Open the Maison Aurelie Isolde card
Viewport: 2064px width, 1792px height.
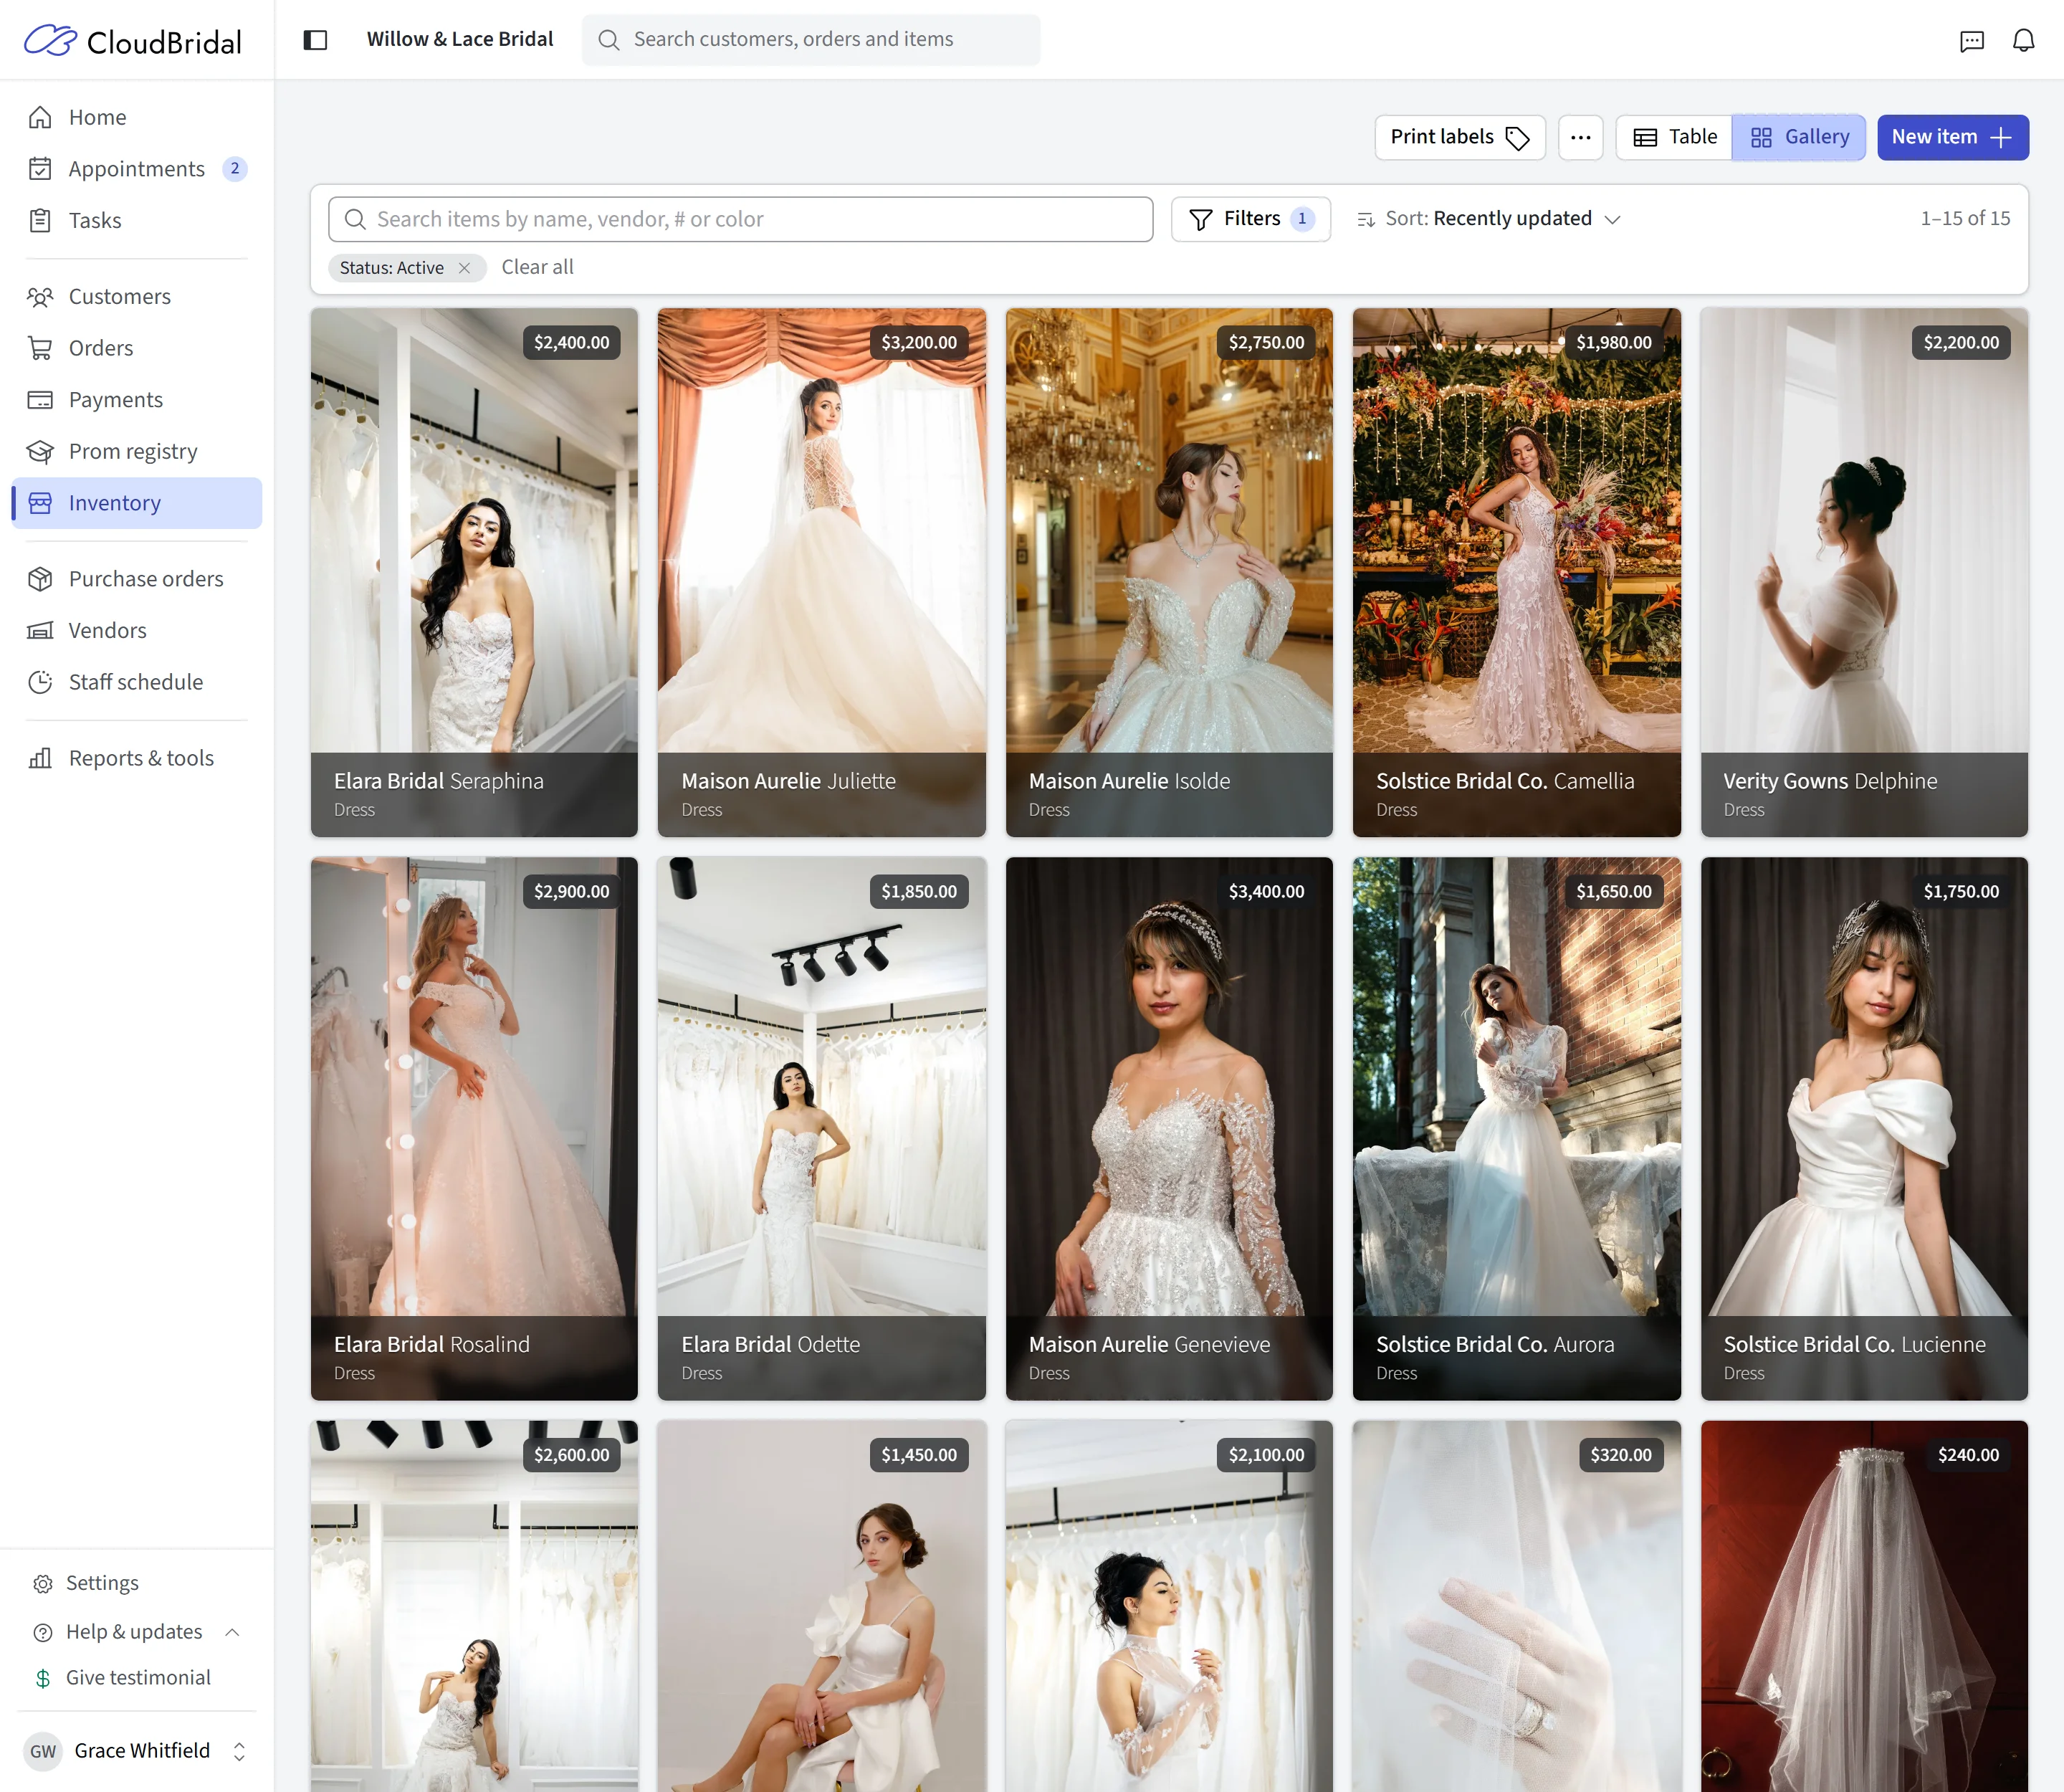[x=1169, y=572]
